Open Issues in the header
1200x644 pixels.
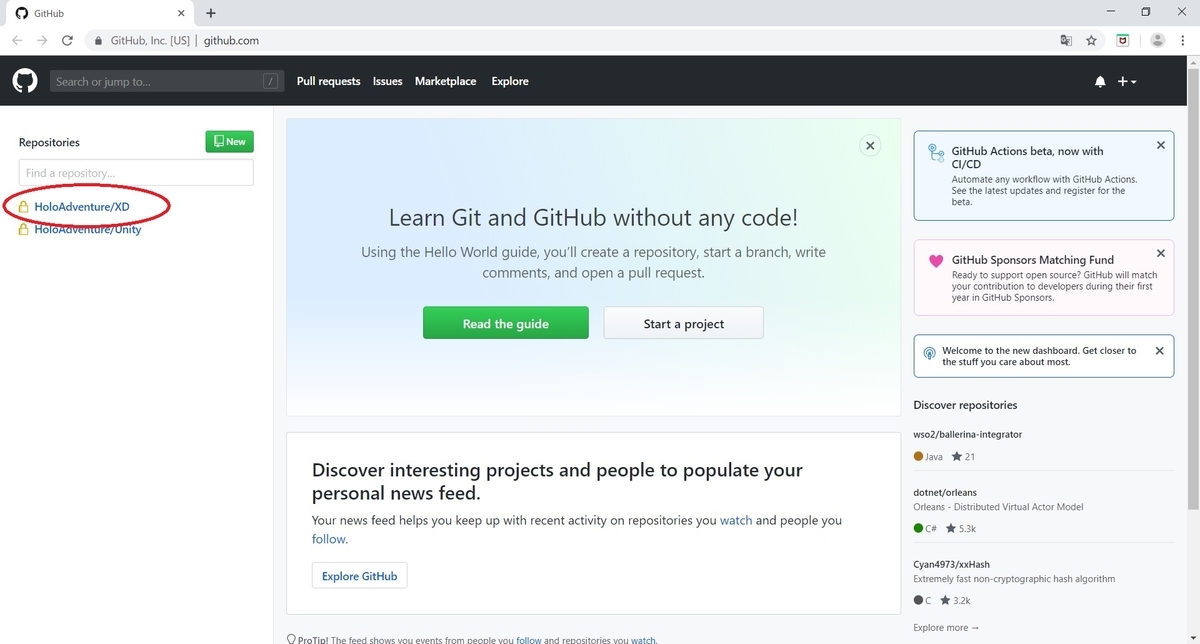pyautogui.click(x=388, y=82)
